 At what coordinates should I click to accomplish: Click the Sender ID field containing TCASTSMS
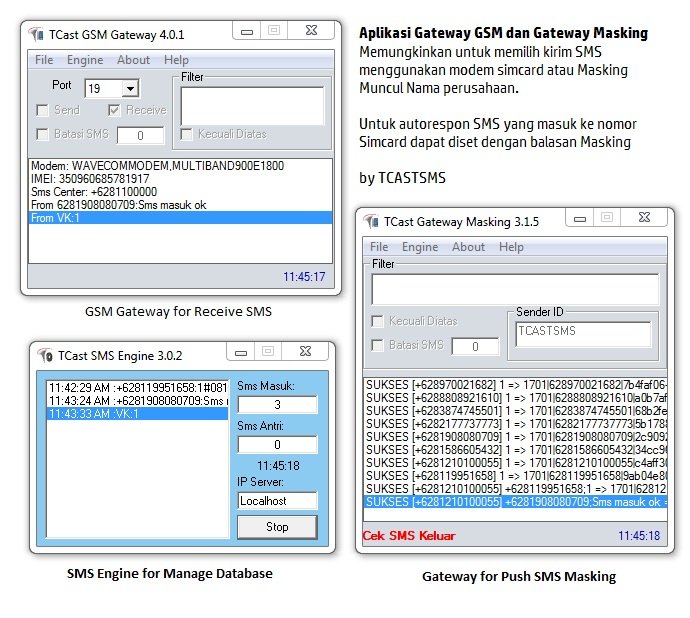pyautogui.click(x=583, y=333)
